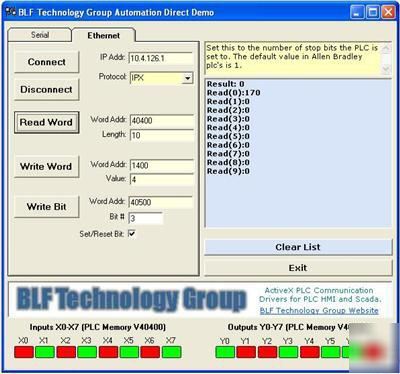
Task: Click the Length field with value 10
Action: [x=162, y=135]
